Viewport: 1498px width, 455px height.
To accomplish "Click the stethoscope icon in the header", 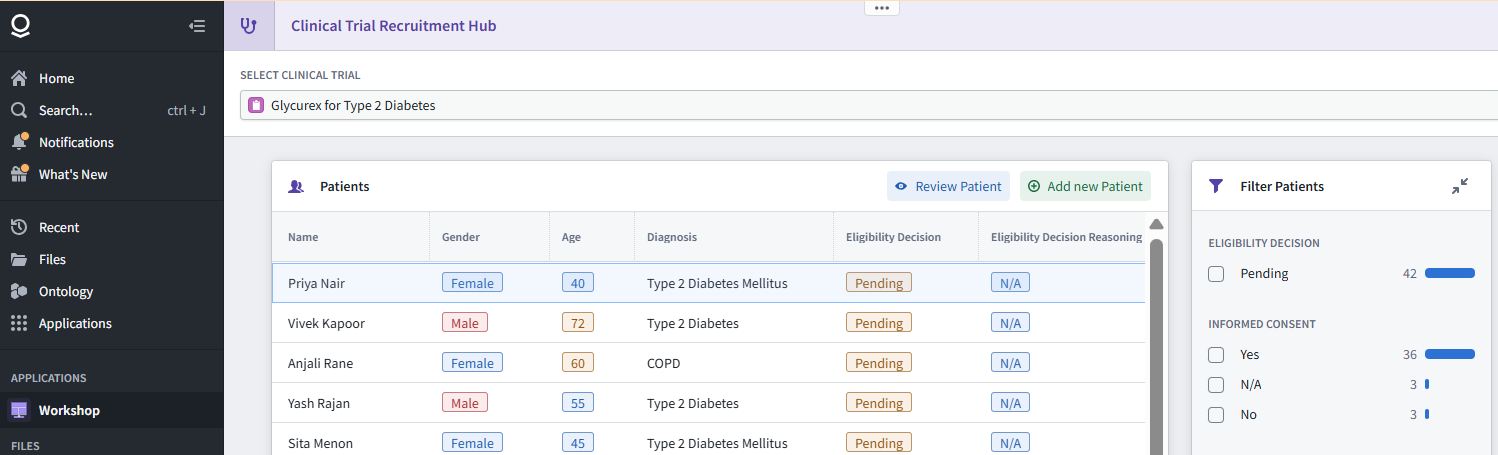I will coord(249,26).
